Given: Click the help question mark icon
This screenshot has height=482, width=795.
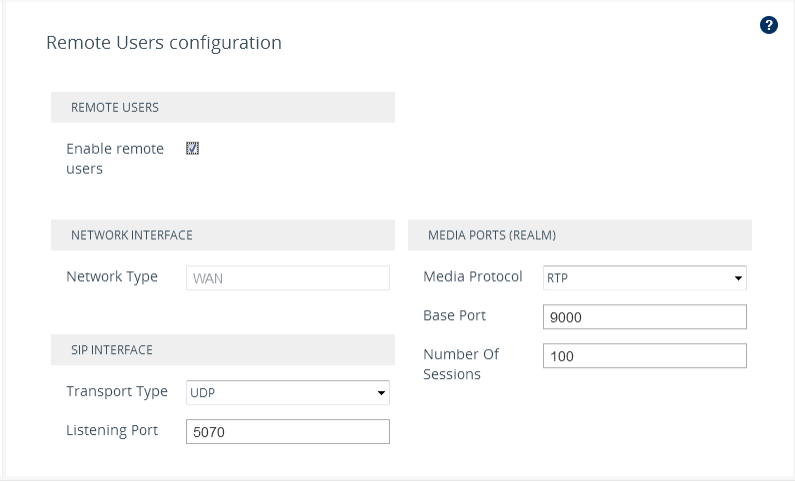Looking at the screenshot, I should [769, 25].
